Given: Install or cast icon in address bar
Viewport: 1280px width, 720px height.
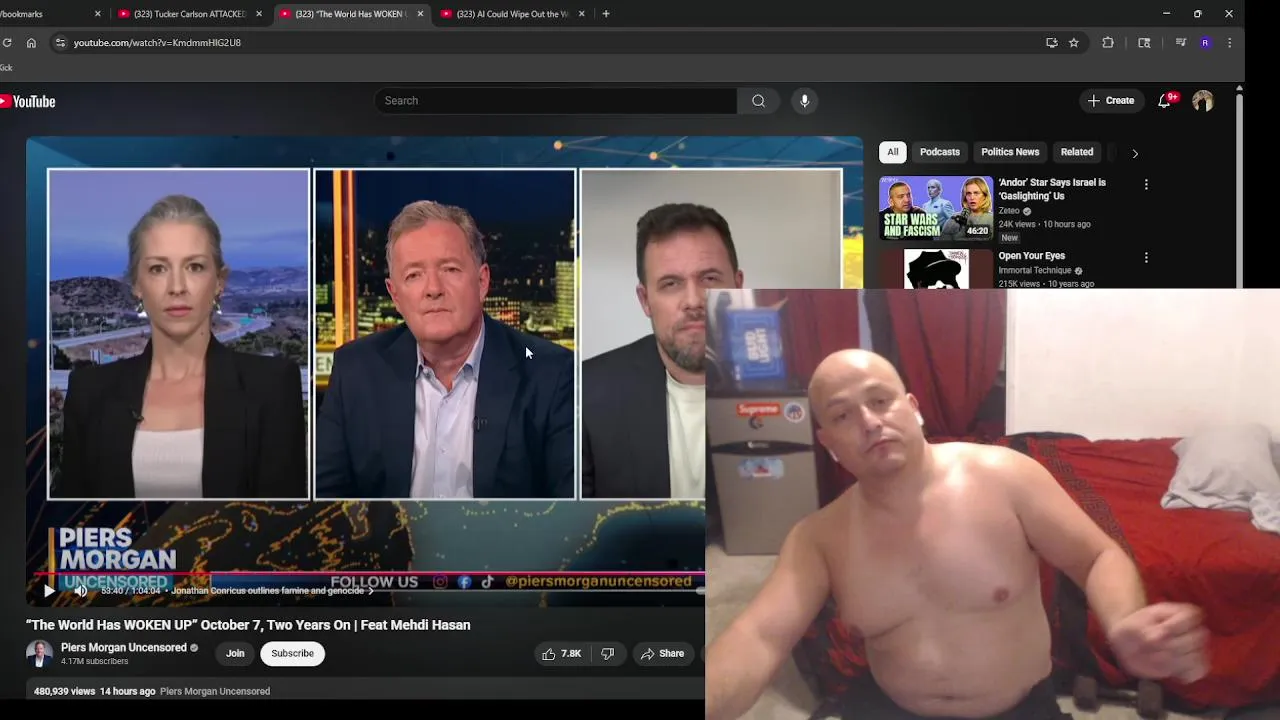Looking at the screenshot, I should point(1051,43).
